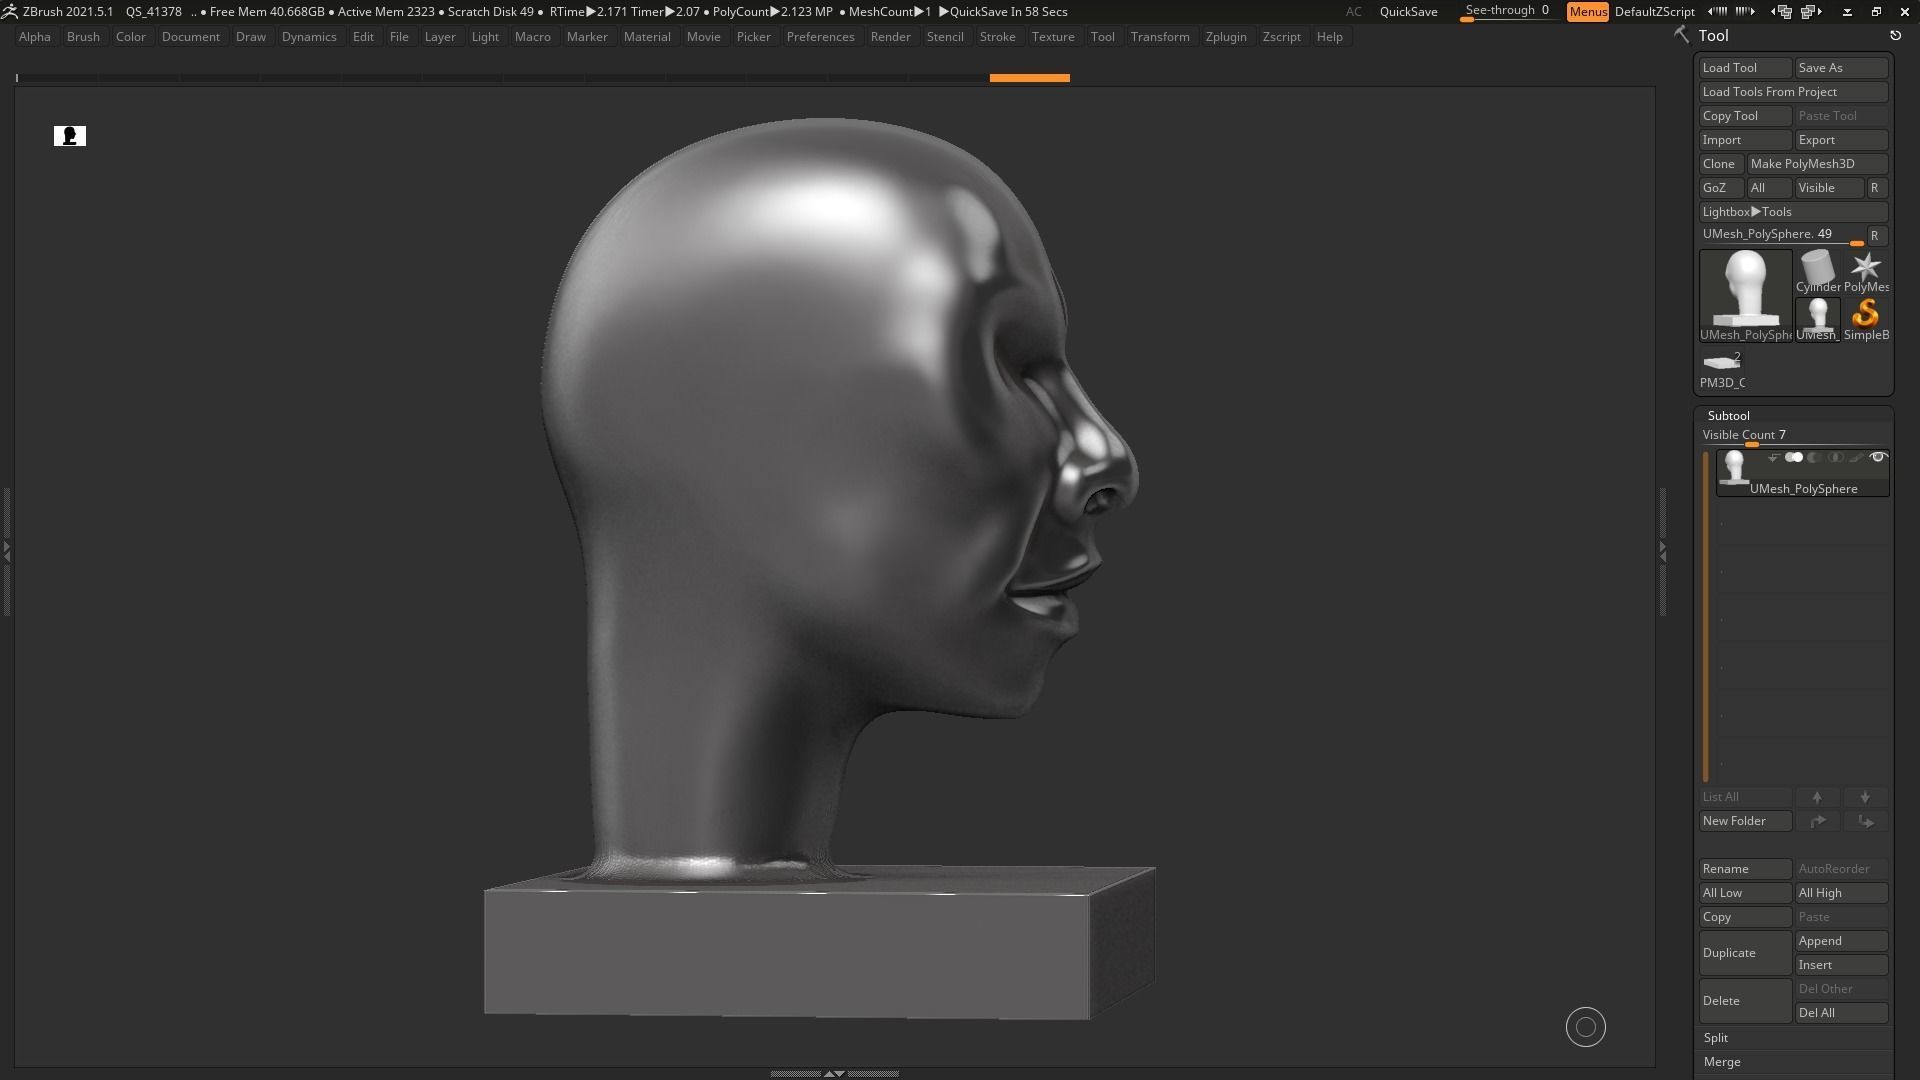Select the SimpleBrush tool icon
The height and width of the screenshot is (1080, 1920).
click(x=1865, y=319)
